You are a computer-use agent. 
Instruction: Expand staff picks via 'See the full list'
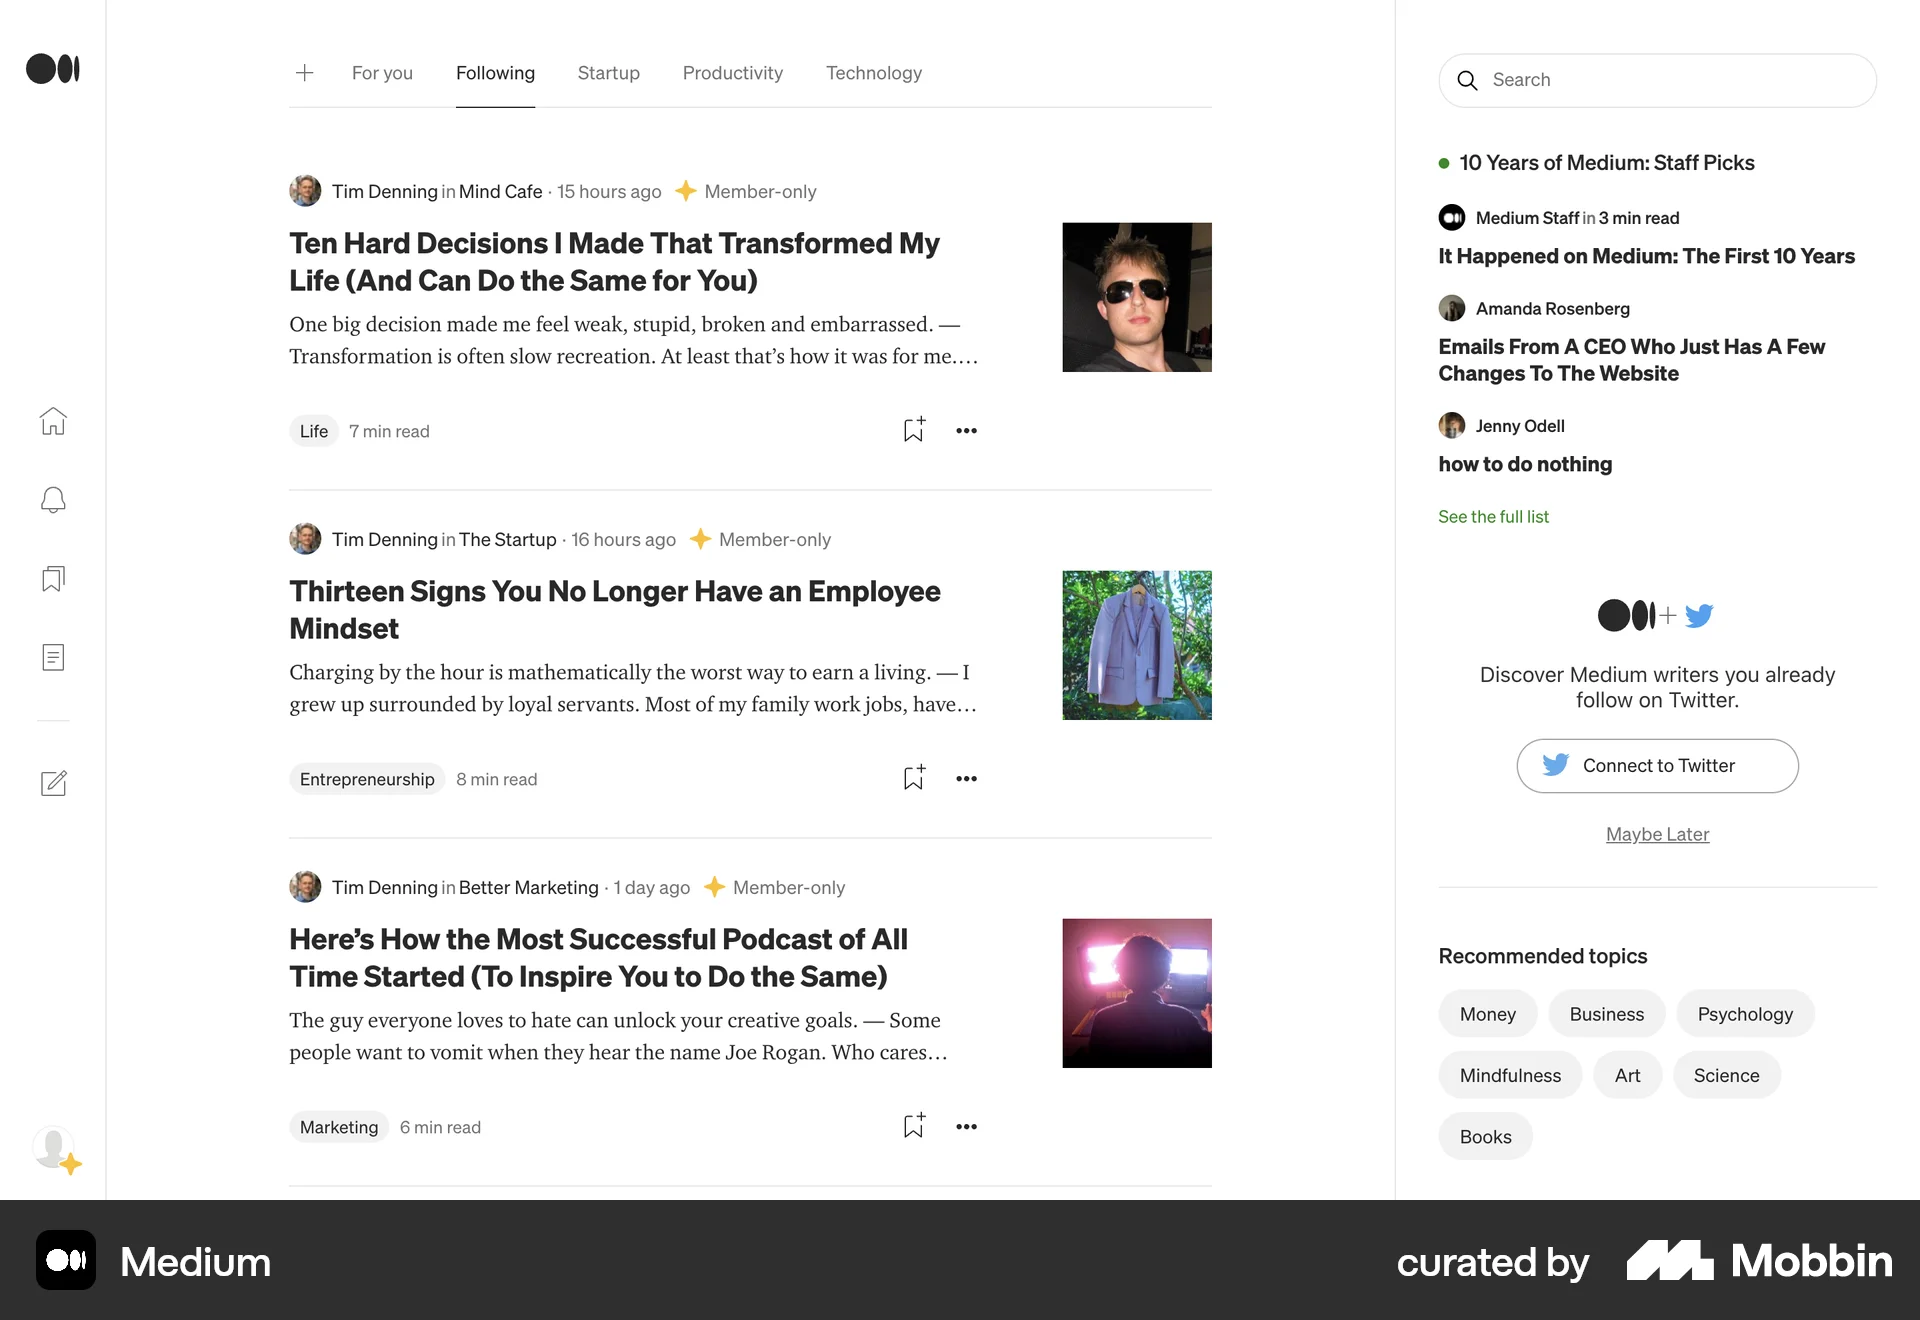point(1493,517)
